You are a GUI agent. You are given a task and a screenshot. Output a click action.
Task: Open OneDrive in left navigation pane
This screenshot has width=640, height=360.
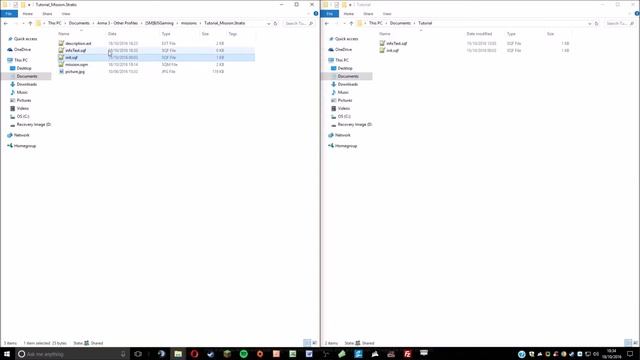coord(22,49)
